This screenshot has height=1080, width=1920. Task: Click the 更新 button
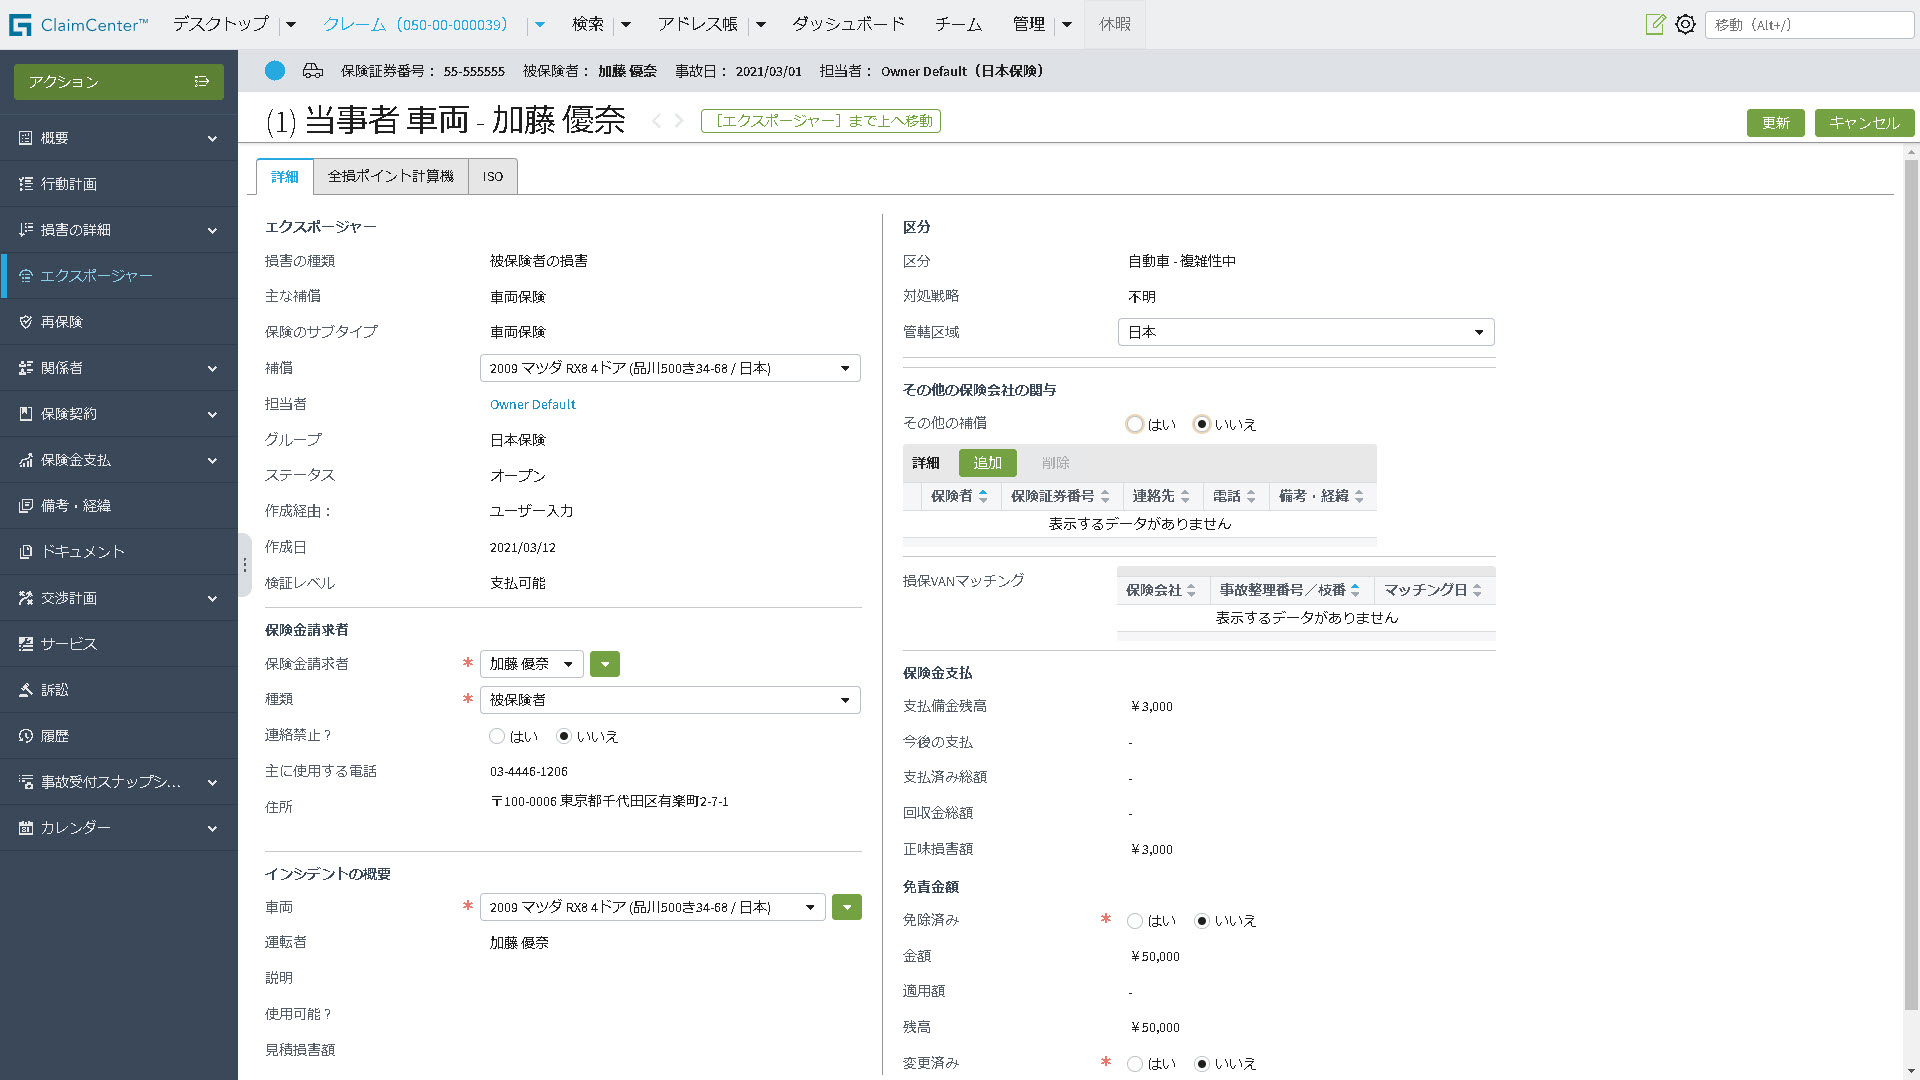point(1775,123)
